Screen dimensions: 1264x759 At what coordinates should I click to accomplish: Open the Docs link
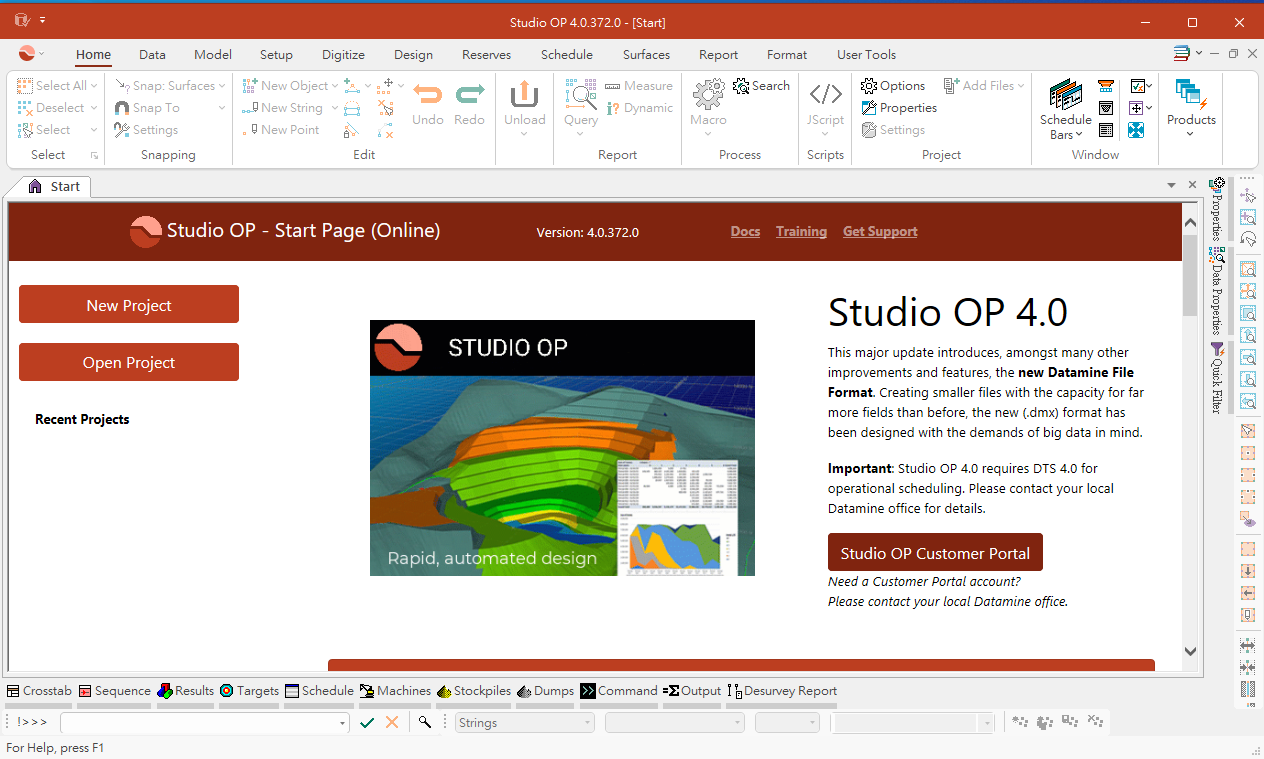(745, 231)
